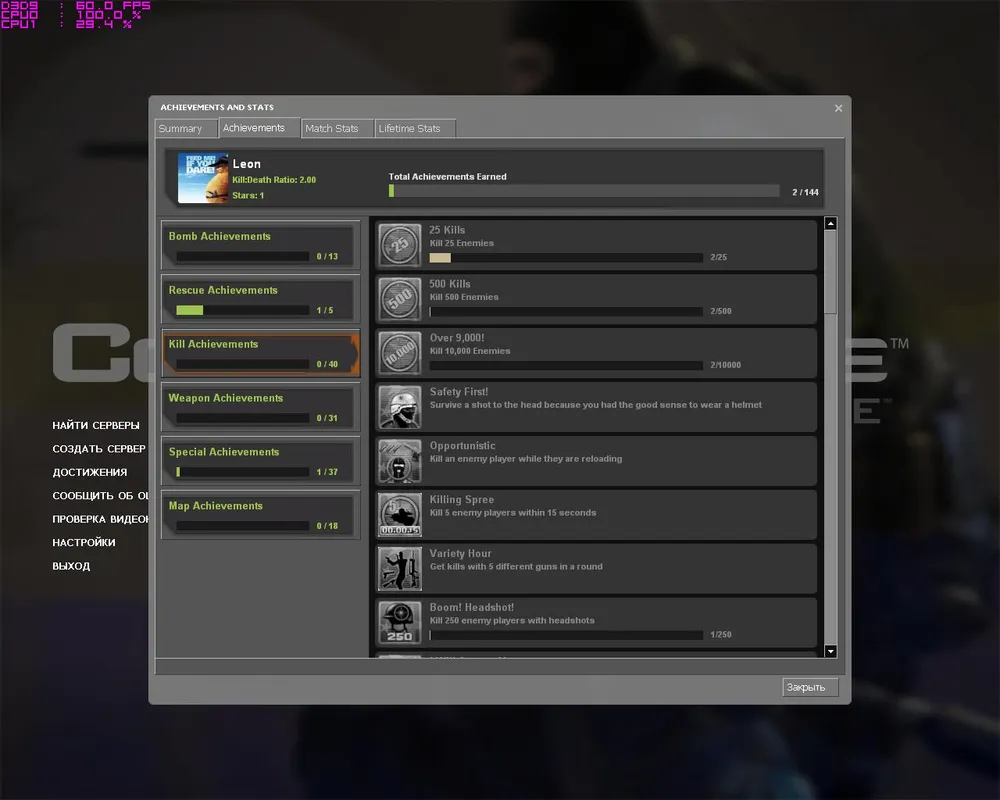The image size is (1000, 800).
Task: Select Bomb Achievements category
Action: pyautogui.click(x=260, y=246)
